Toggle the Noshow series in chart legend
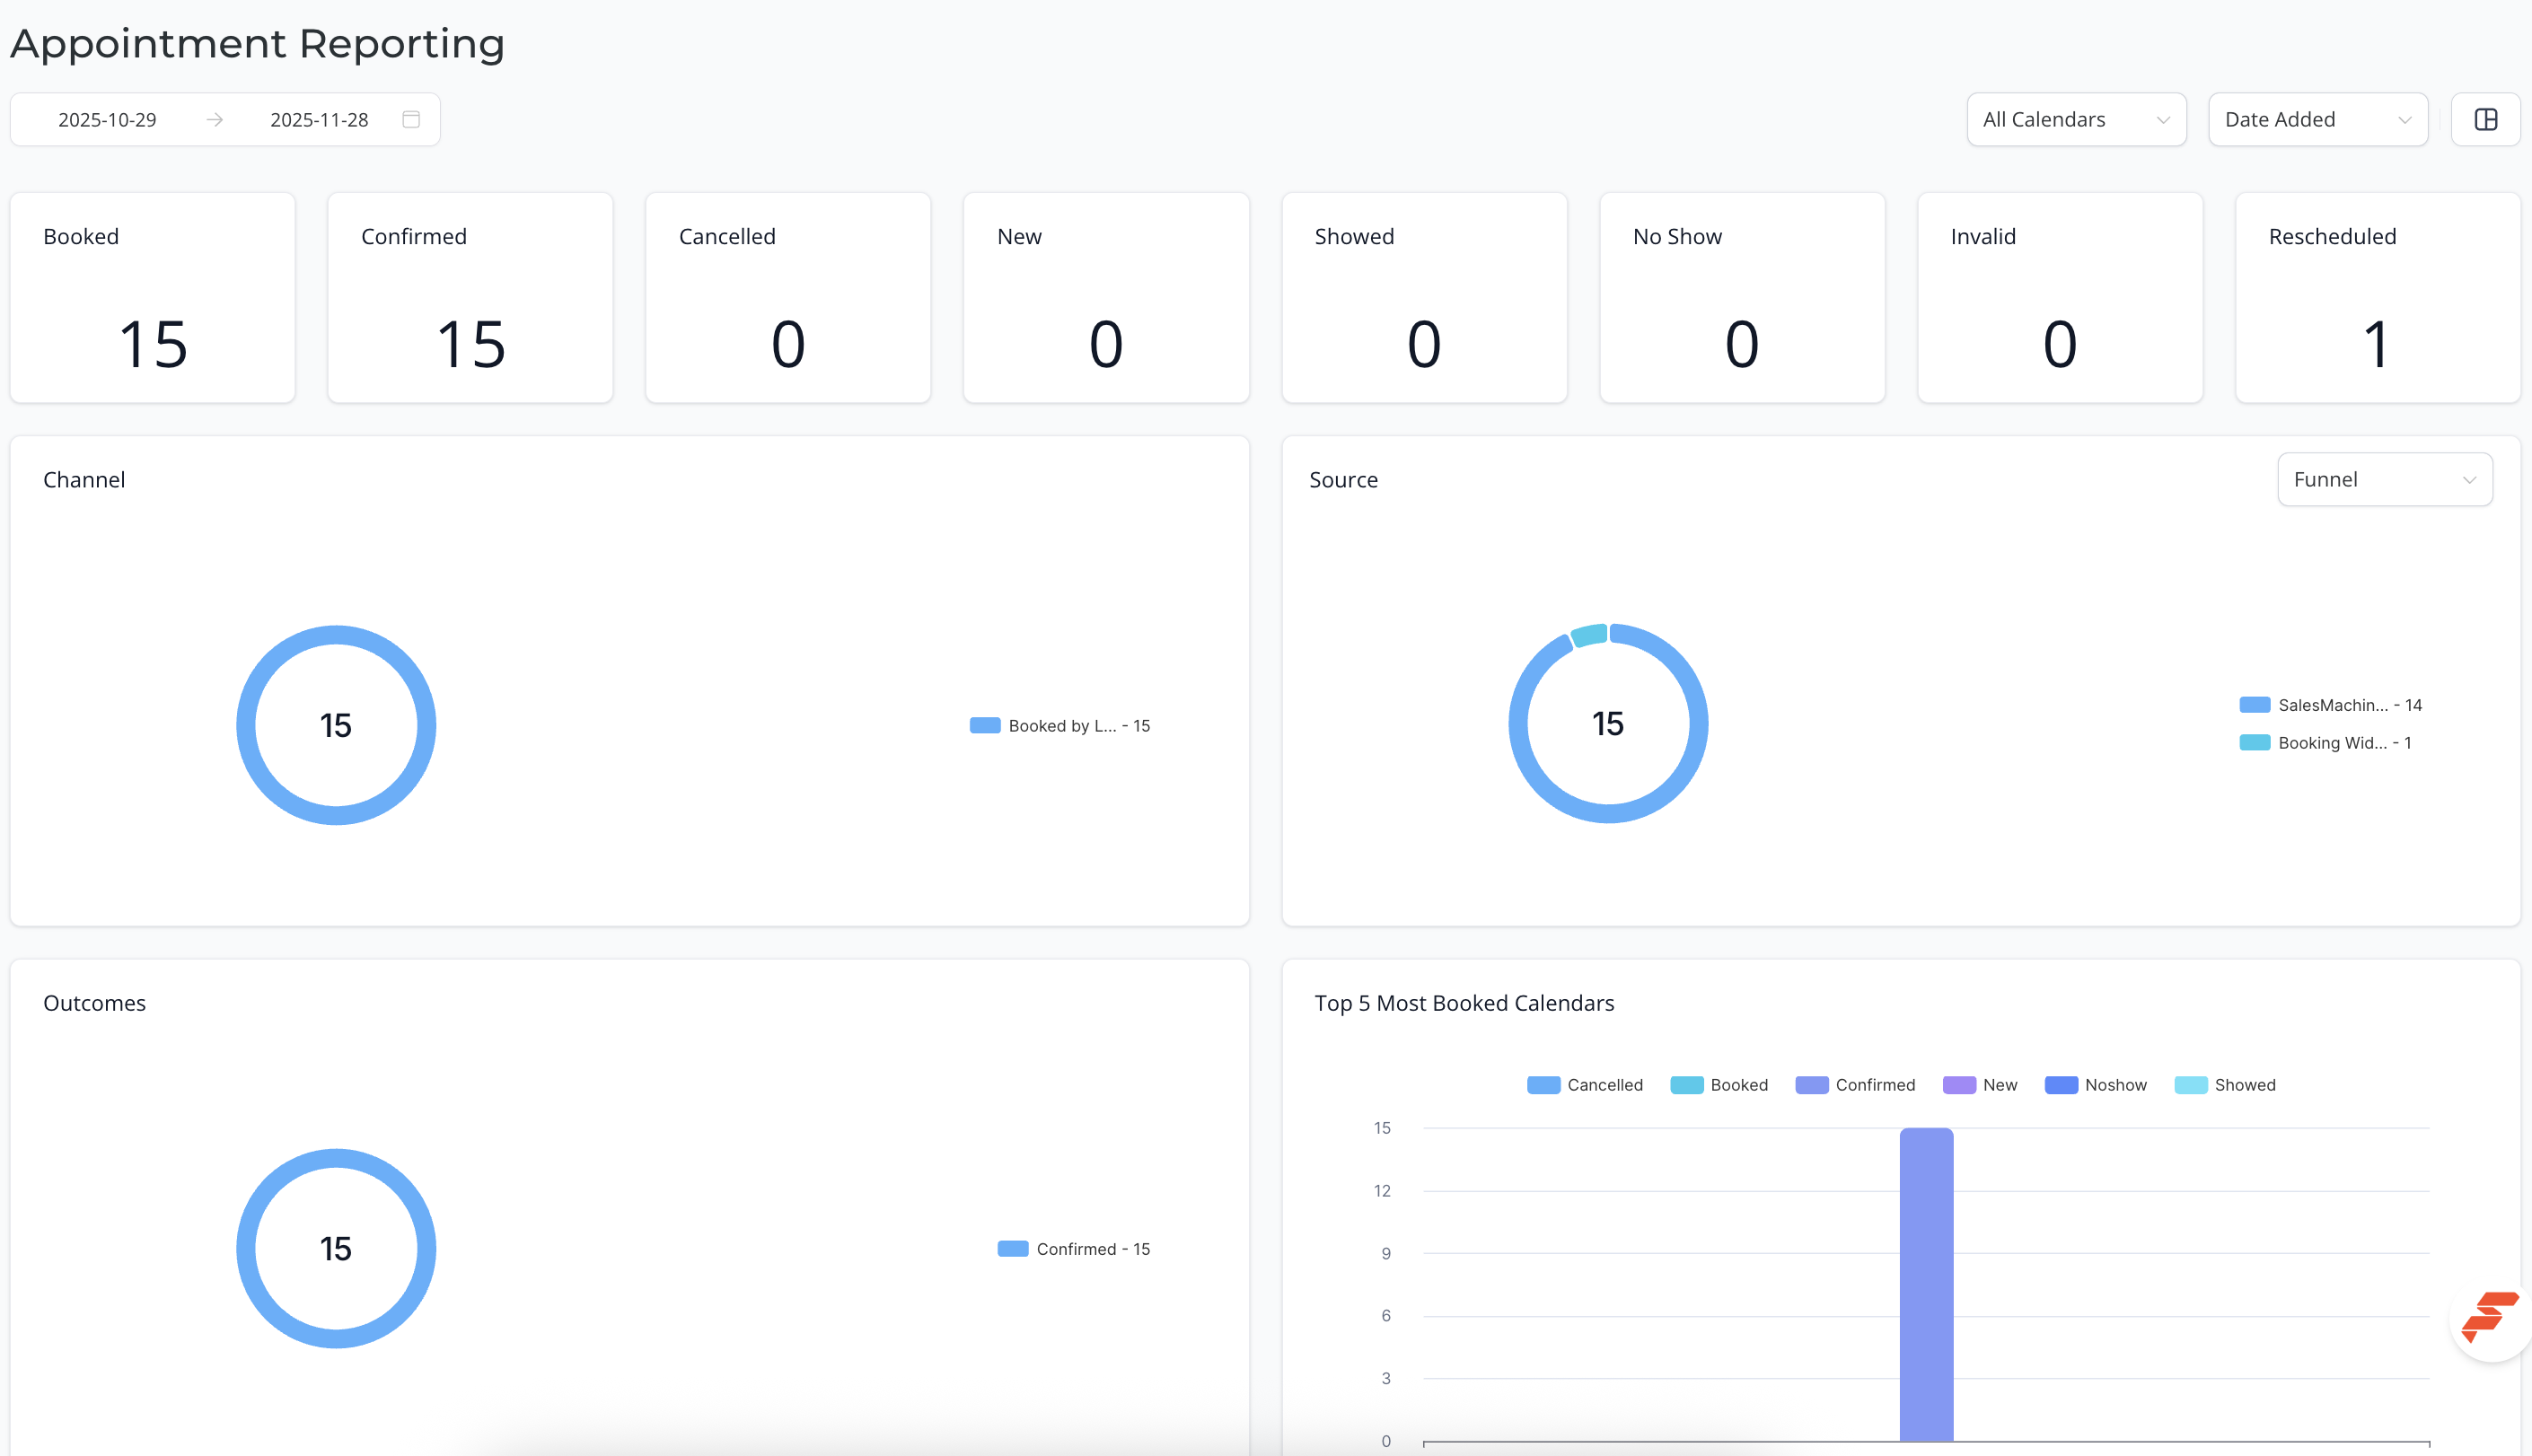Image resolution: width=2532 pixels, height=1456 pixels. [x=2096, y=1085]
